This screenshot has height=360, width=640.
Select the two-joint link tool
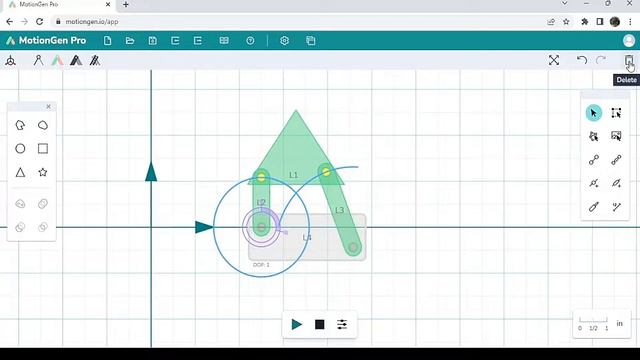point(593,160)
